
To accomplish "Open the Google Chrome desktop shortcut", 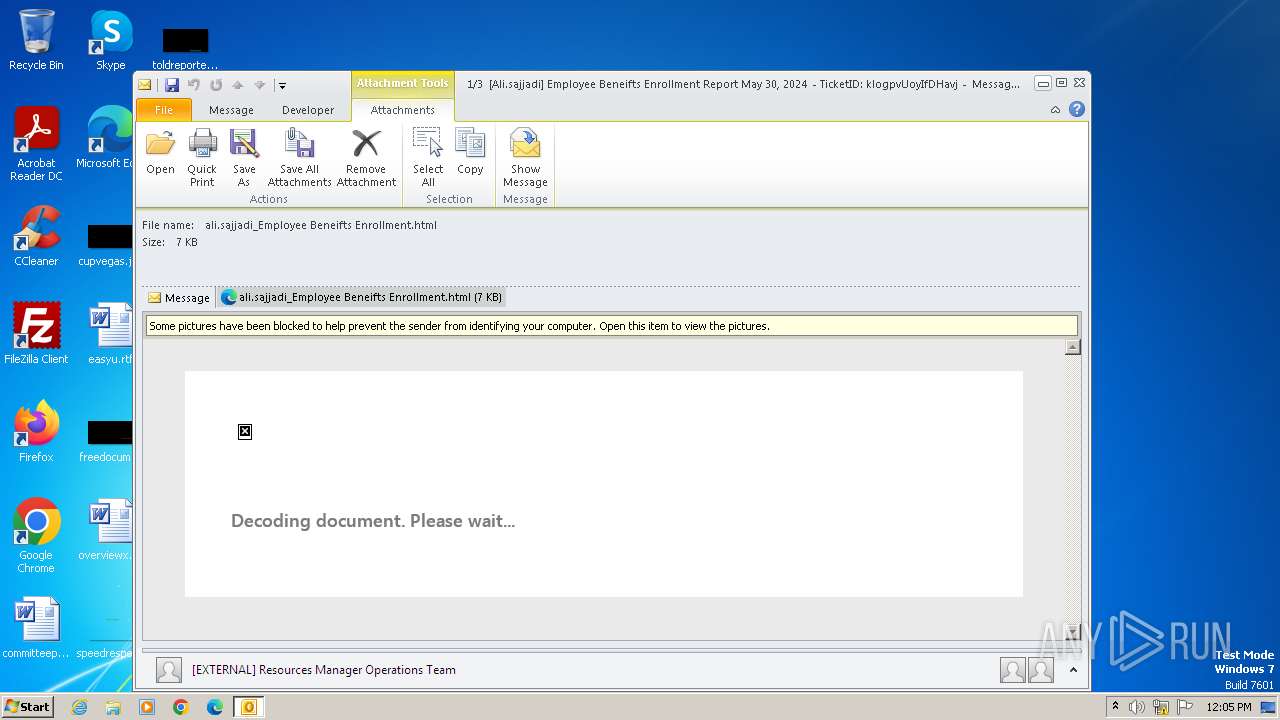I will [36, 535].
